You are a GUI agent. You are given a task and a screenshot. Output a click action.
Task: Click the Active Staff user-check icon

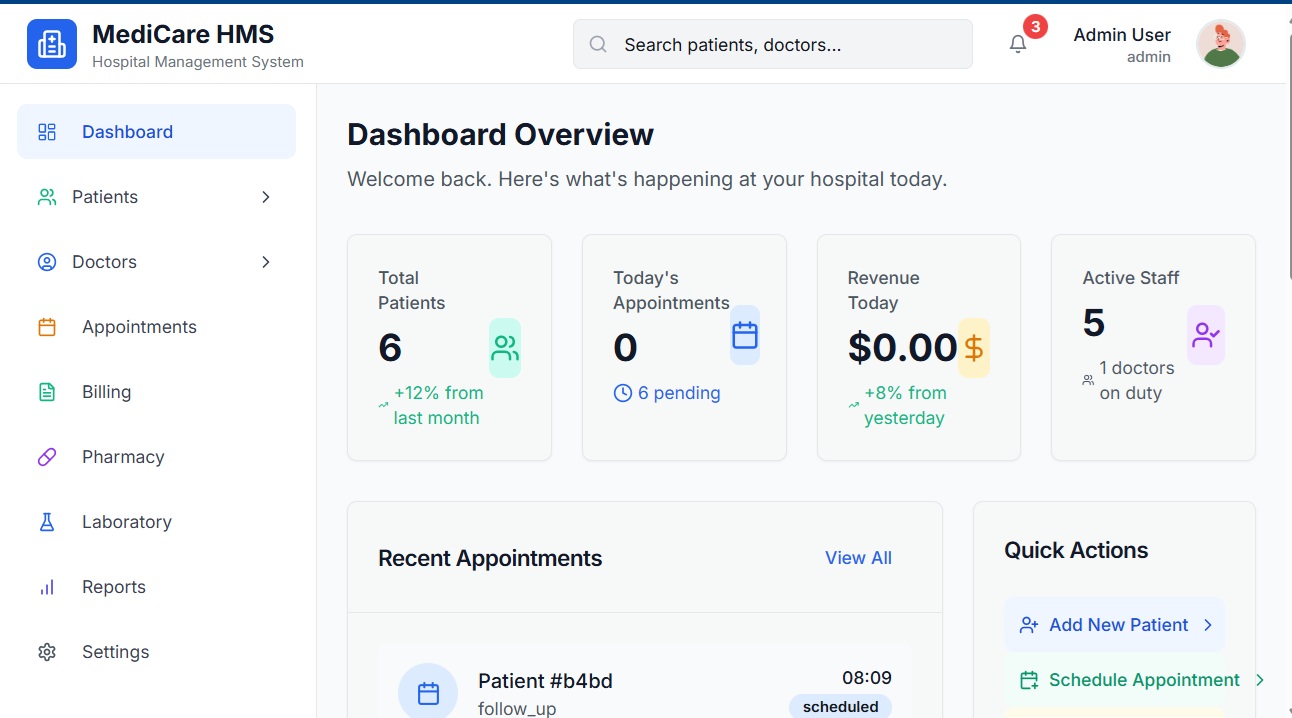pos(1206,335)
